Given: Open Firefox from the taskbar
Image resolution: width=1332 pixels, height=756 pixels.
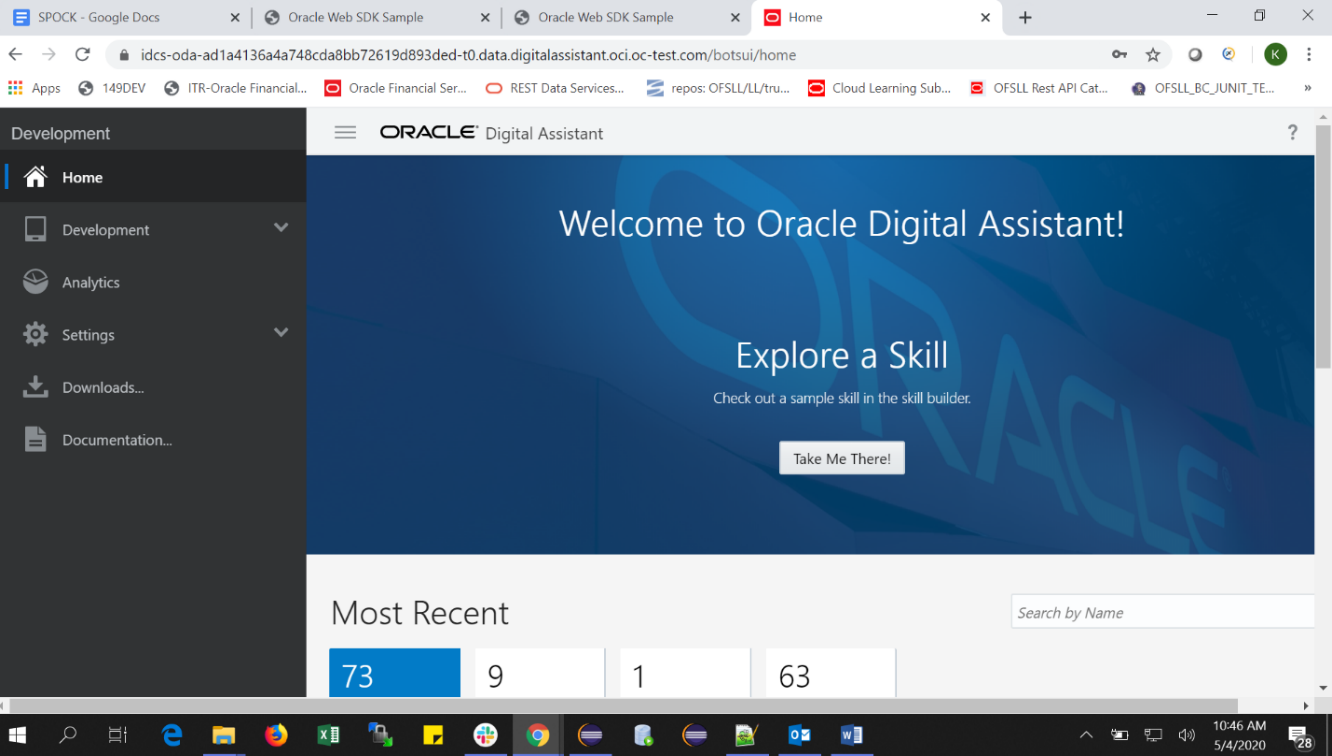Looking at the screenshot, I should pos(276,735).
